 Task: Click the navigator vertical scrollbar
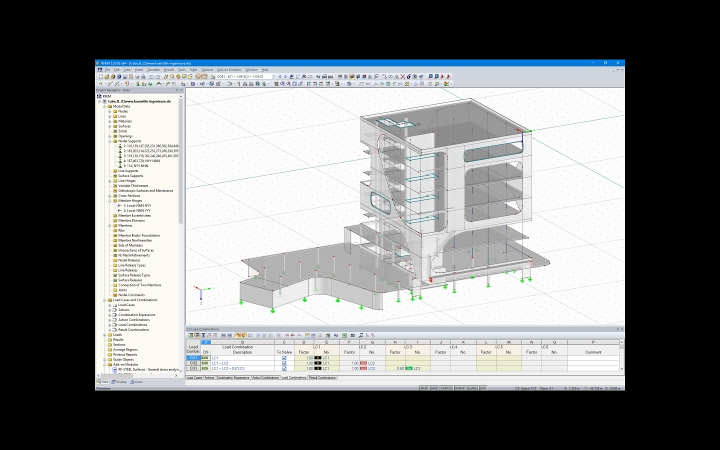coord(181,161)
